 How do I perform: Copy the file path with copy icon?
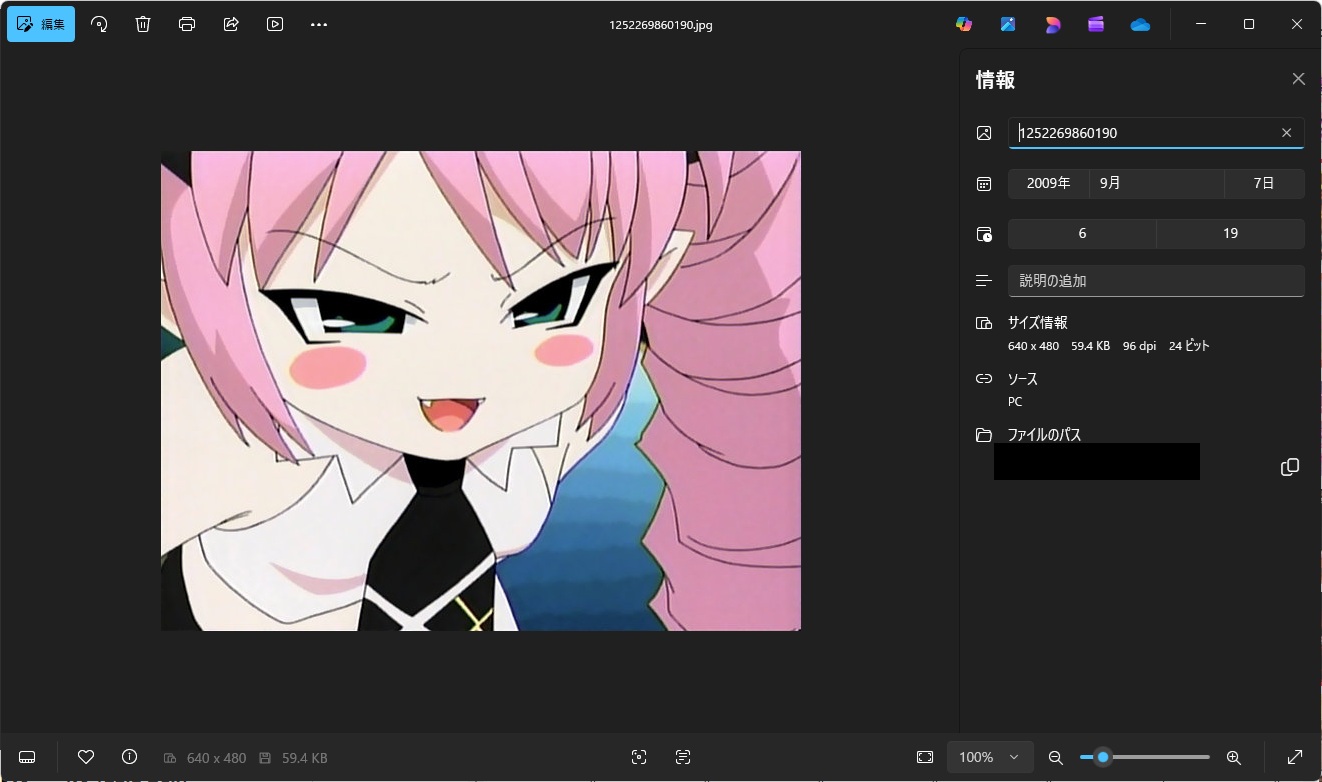point(1290,467)
